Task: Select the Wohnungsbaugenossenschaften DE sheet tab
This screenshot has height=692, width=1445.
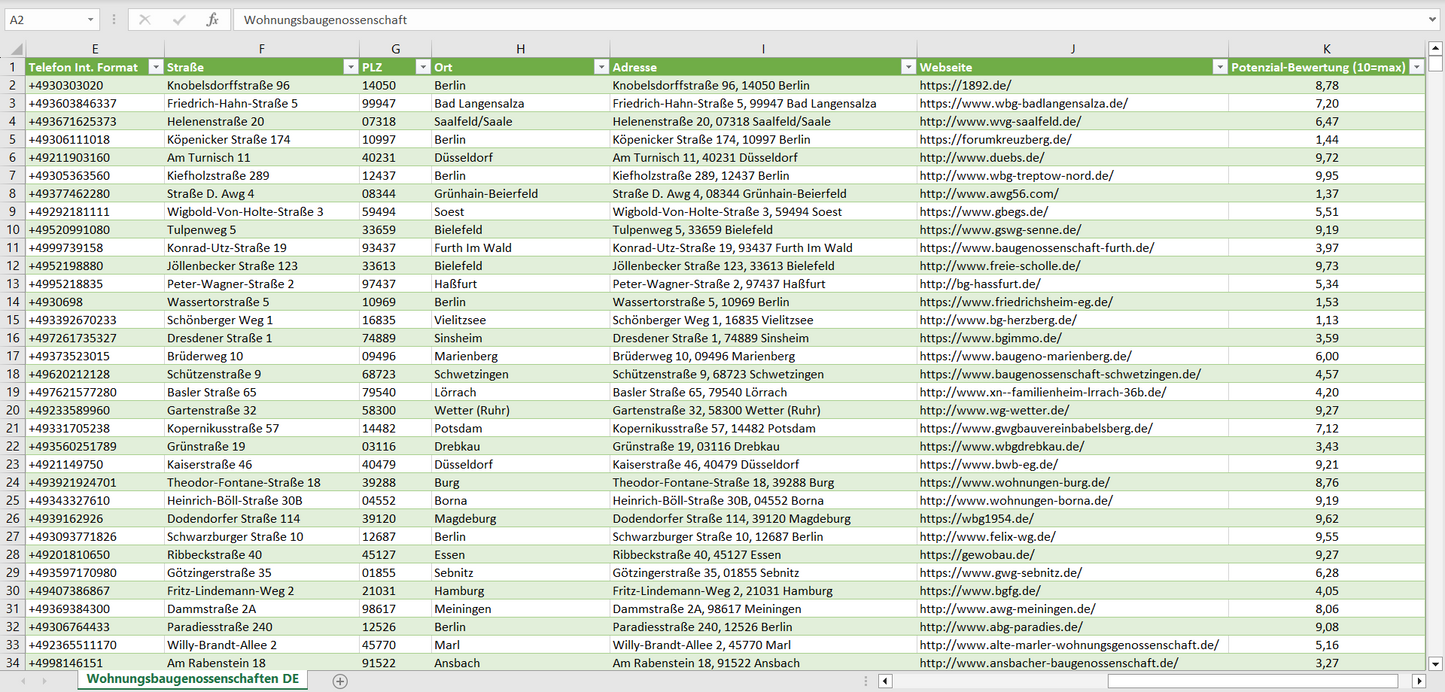Action: (x=192, y=679)
